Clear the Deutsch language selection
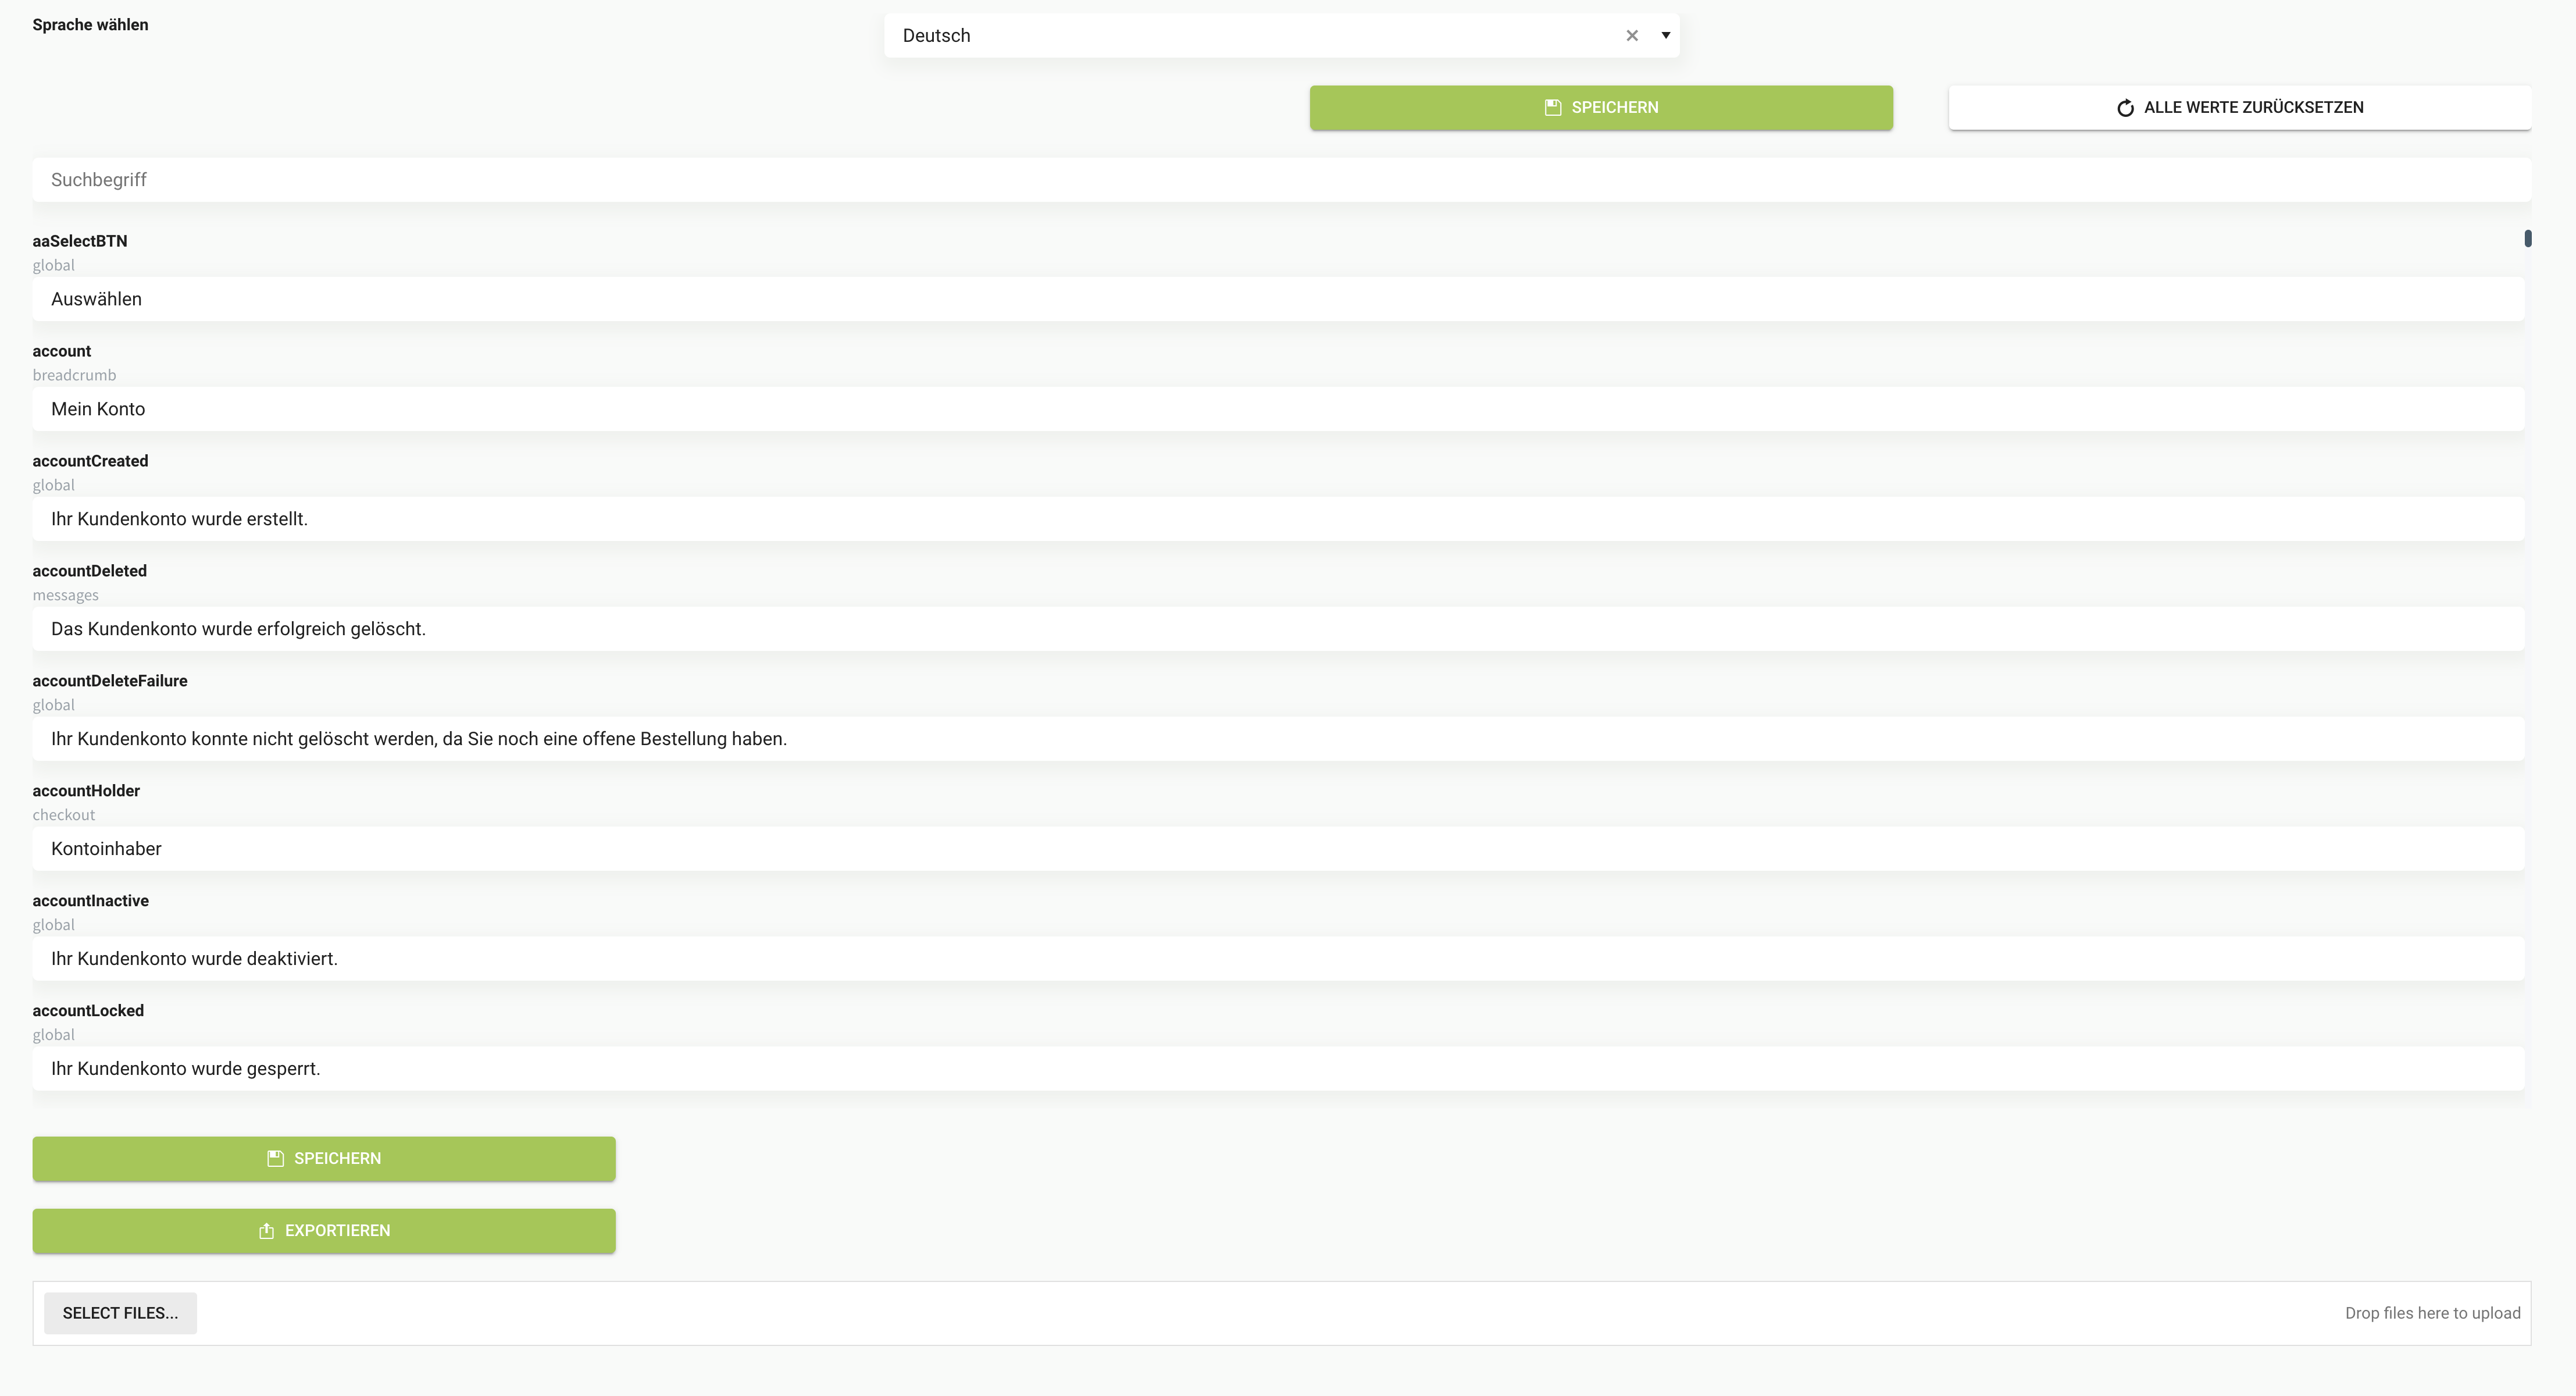Image resolution: width=2576 pixels, height=1396 pixels. [x=1632, y=36]
